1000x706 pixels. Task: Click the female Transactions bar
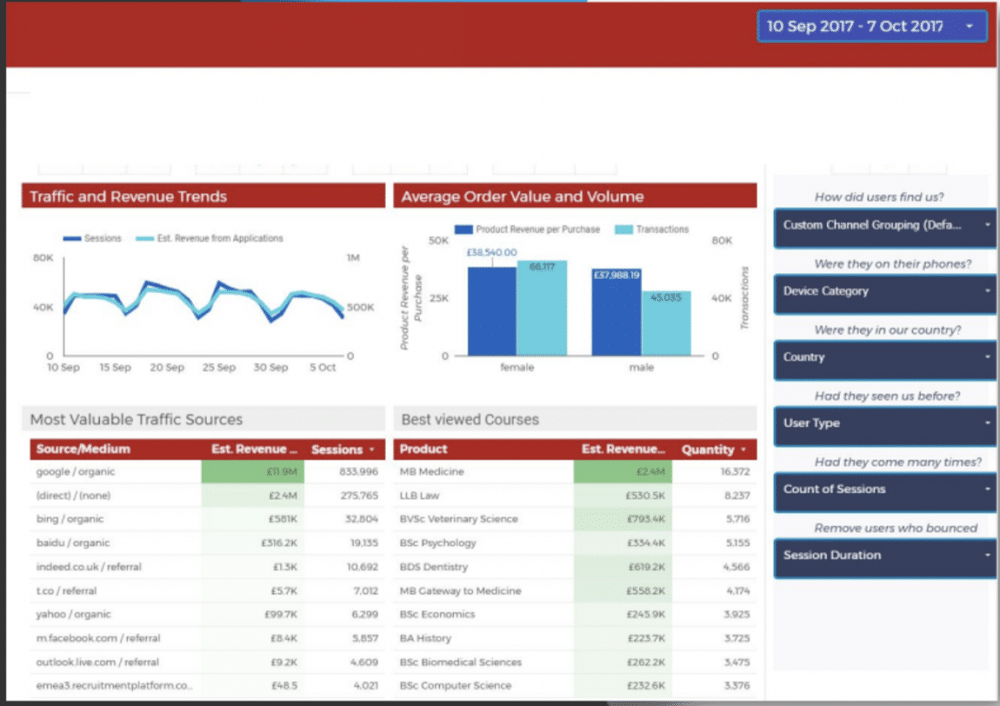pos(542,308)
